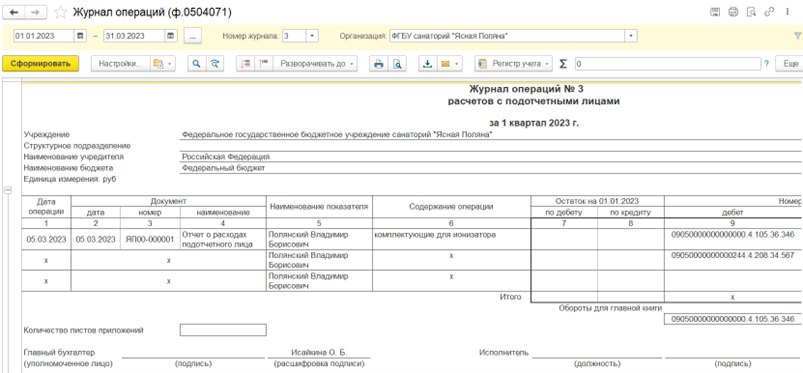Click the find next icon
Screen dimensions: 803x373
pos(215,64)
